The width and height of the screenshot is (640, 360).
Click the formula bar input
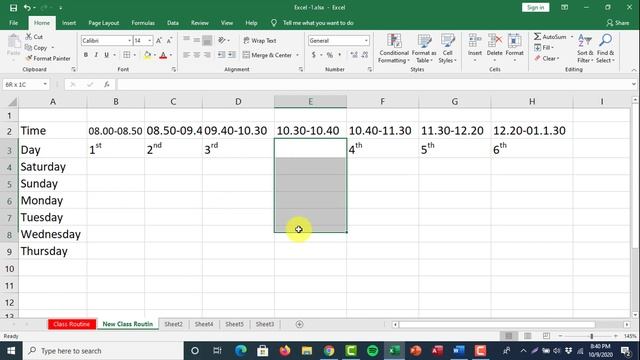(x=373, y=84)
